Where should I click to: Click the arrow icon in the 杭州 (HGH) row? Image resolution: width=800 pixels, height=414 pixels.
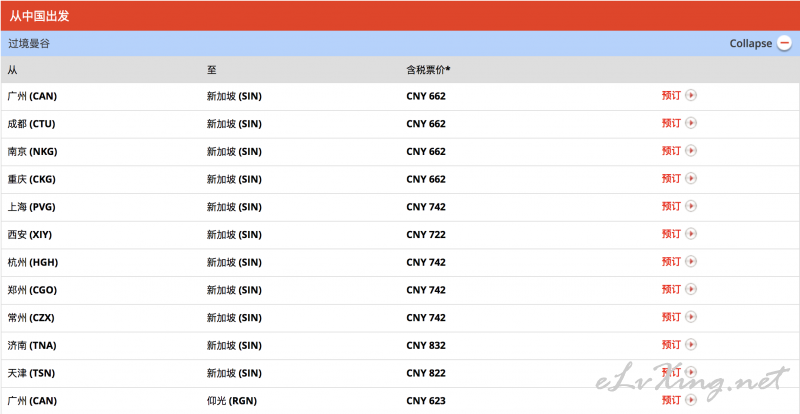tap(690, 261)
